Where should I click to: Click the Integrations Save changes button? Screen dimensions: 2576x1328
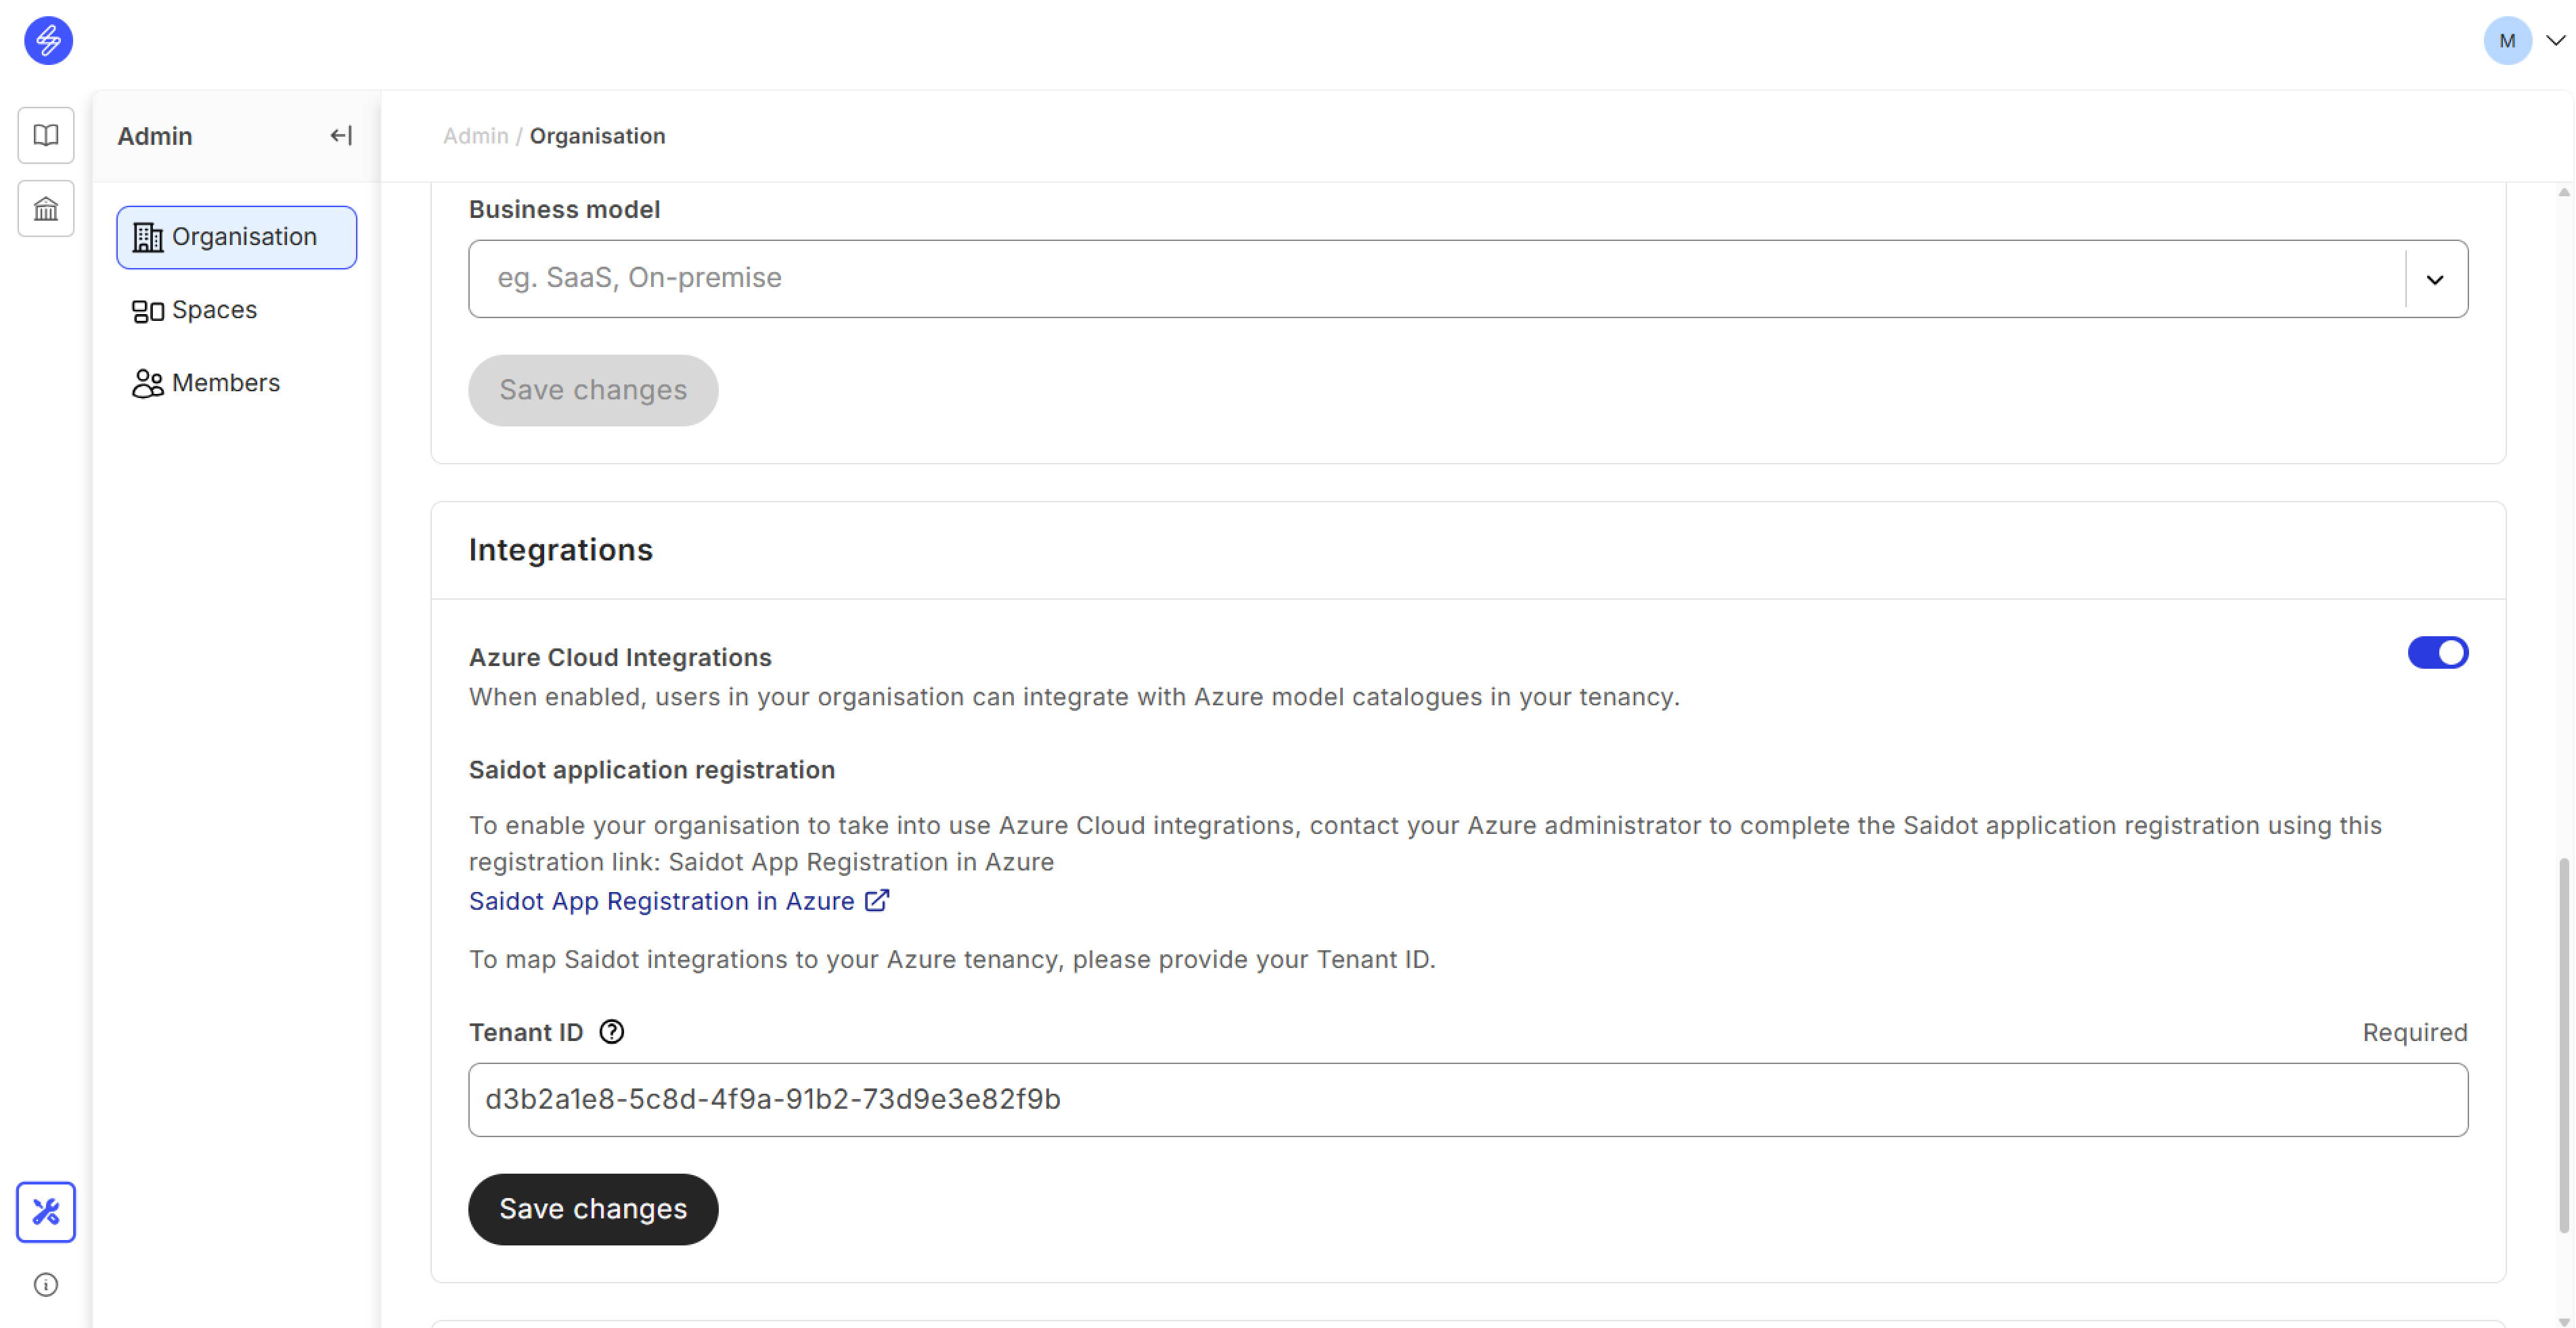point(593,1208)
